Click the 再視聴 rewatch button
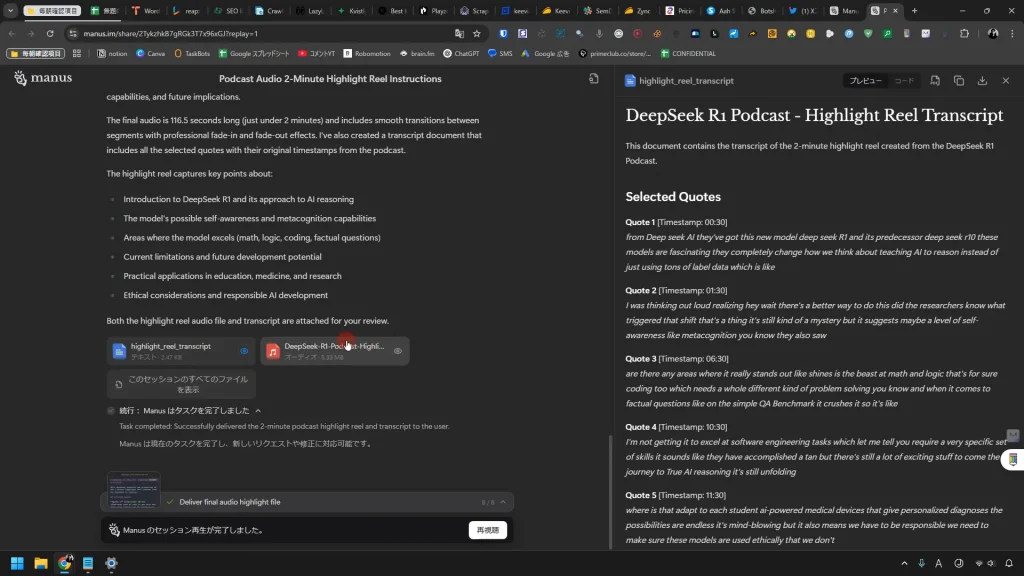 [x=487, y=530]
